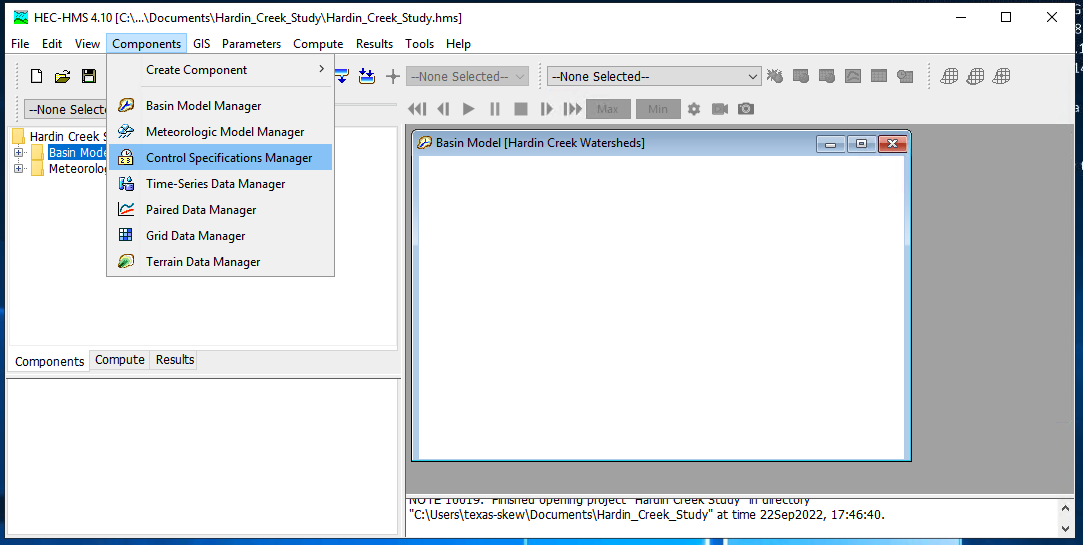Select the gray plus-sign tool icon
Viewport: 1083px width, 545px height.
392,77
